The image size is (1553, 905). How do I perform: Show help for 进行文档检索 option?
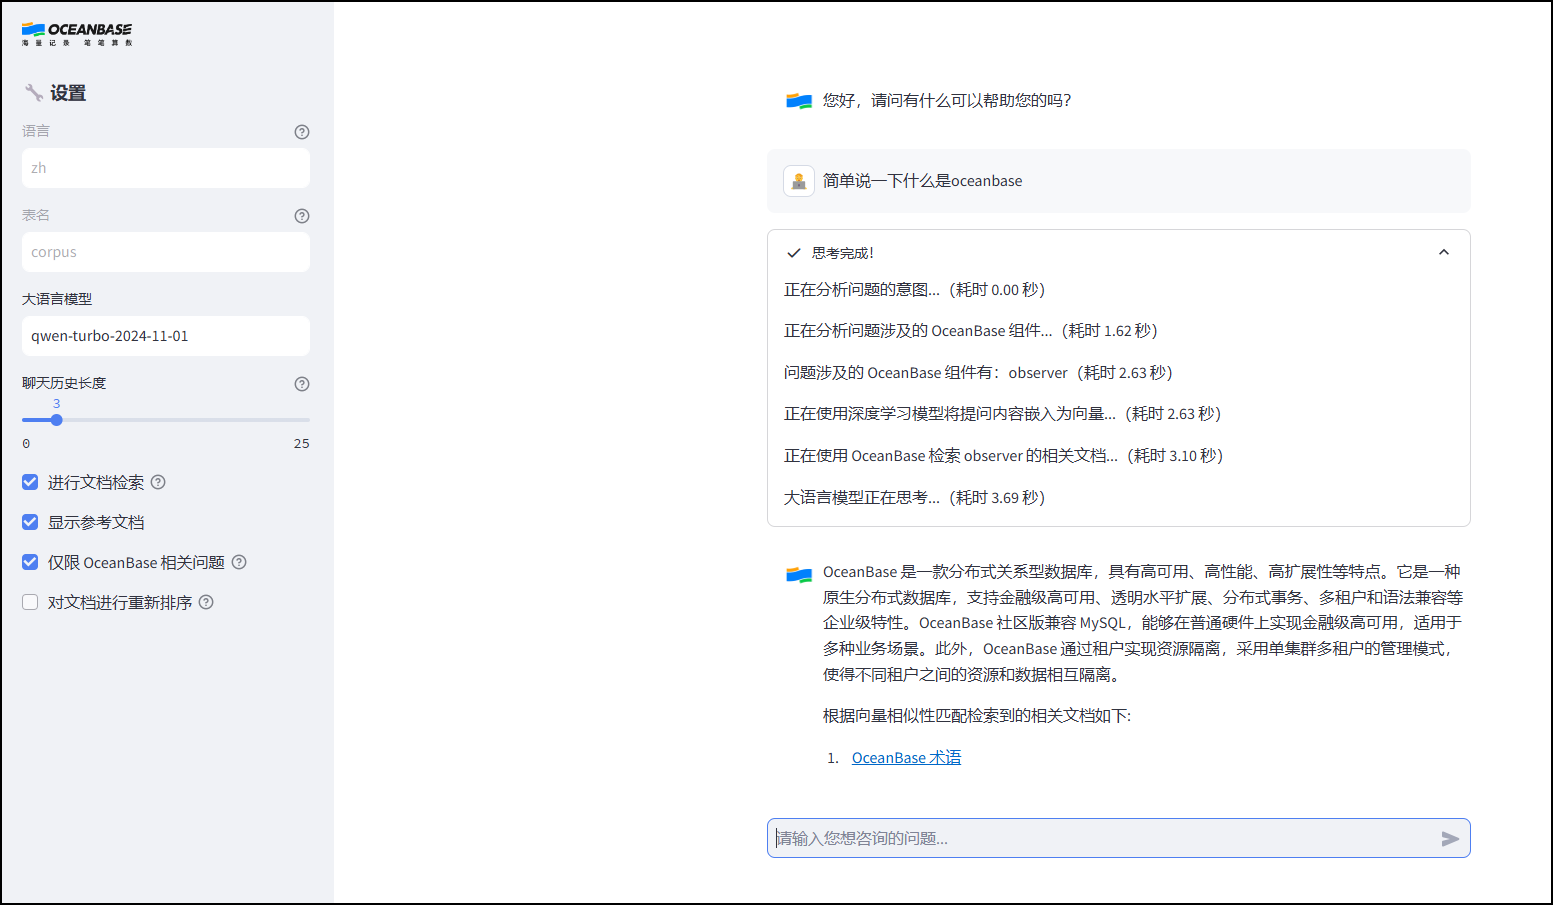point(158,482)
